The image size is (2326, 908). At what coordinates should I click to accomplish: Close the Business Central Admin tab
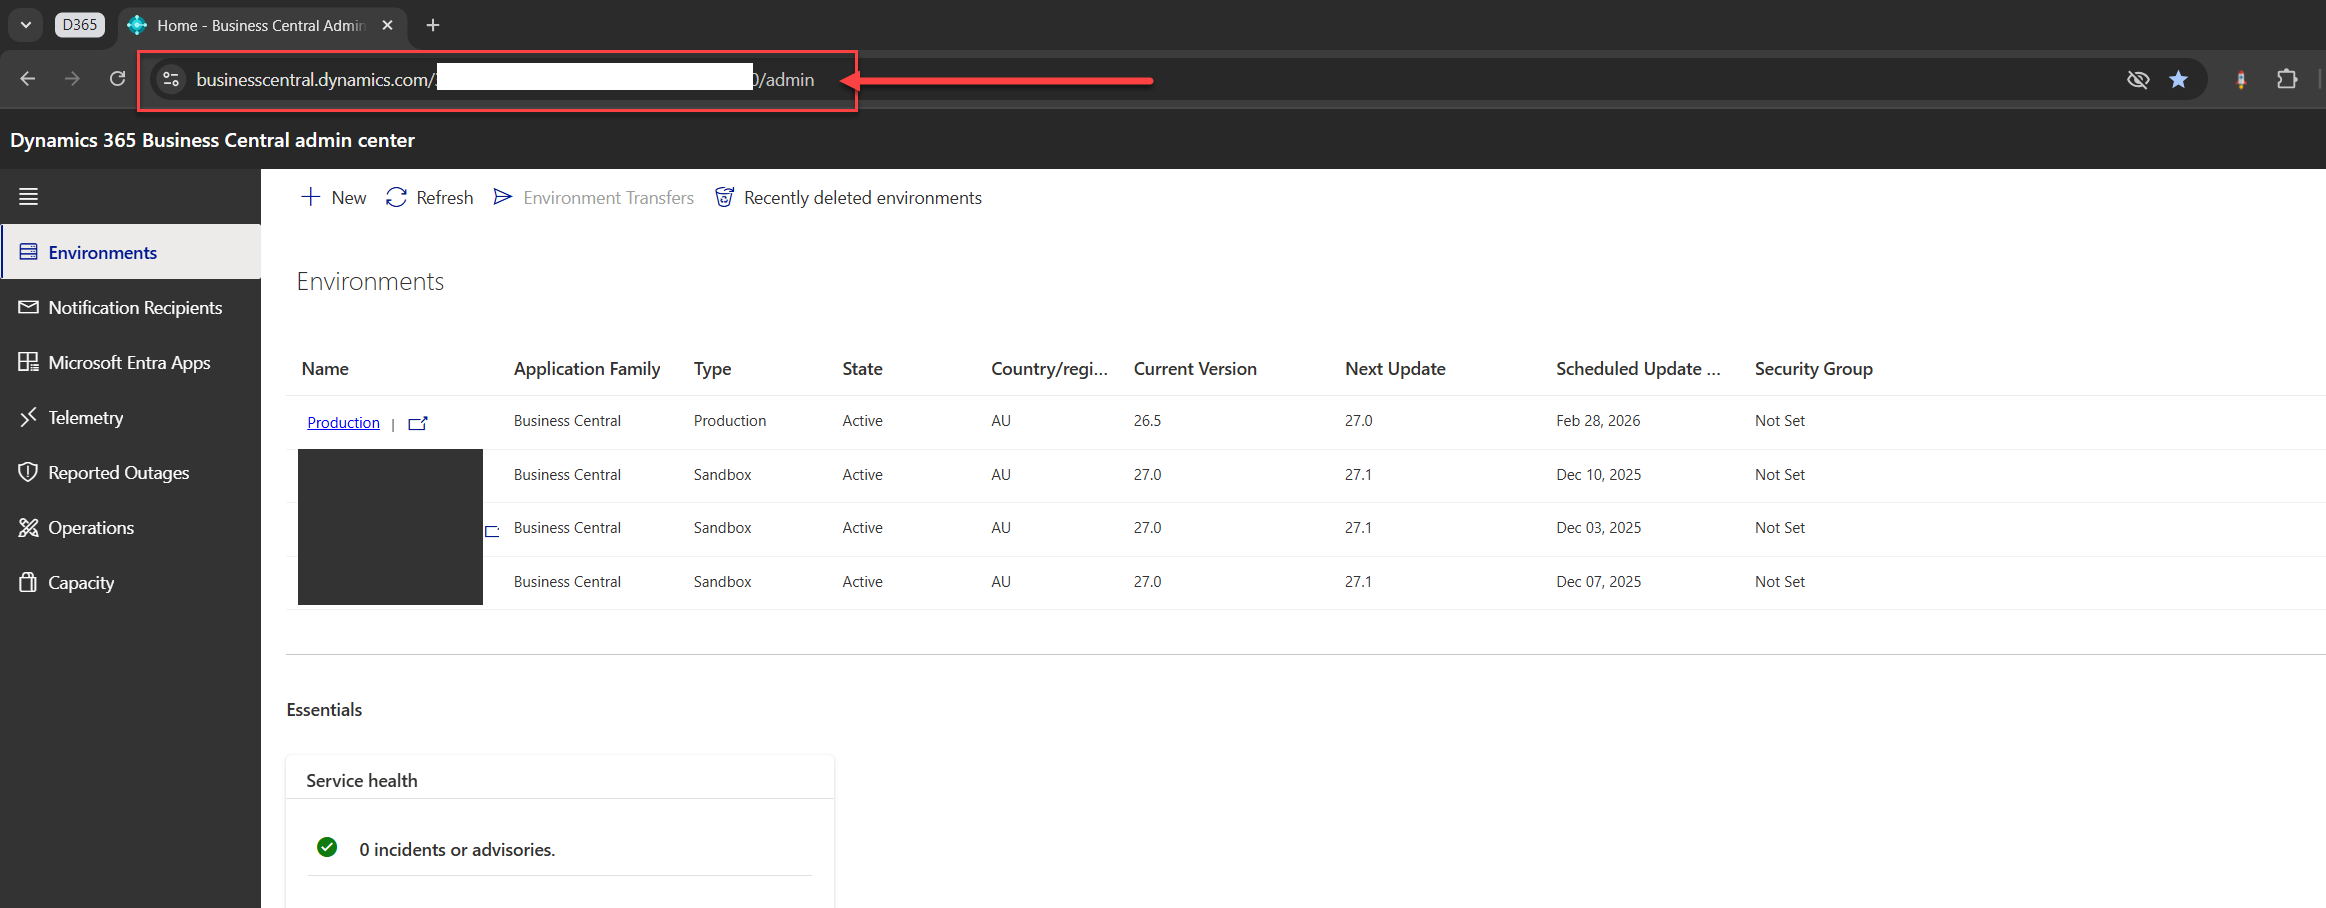pyautogui.click(x=387, y=25)
